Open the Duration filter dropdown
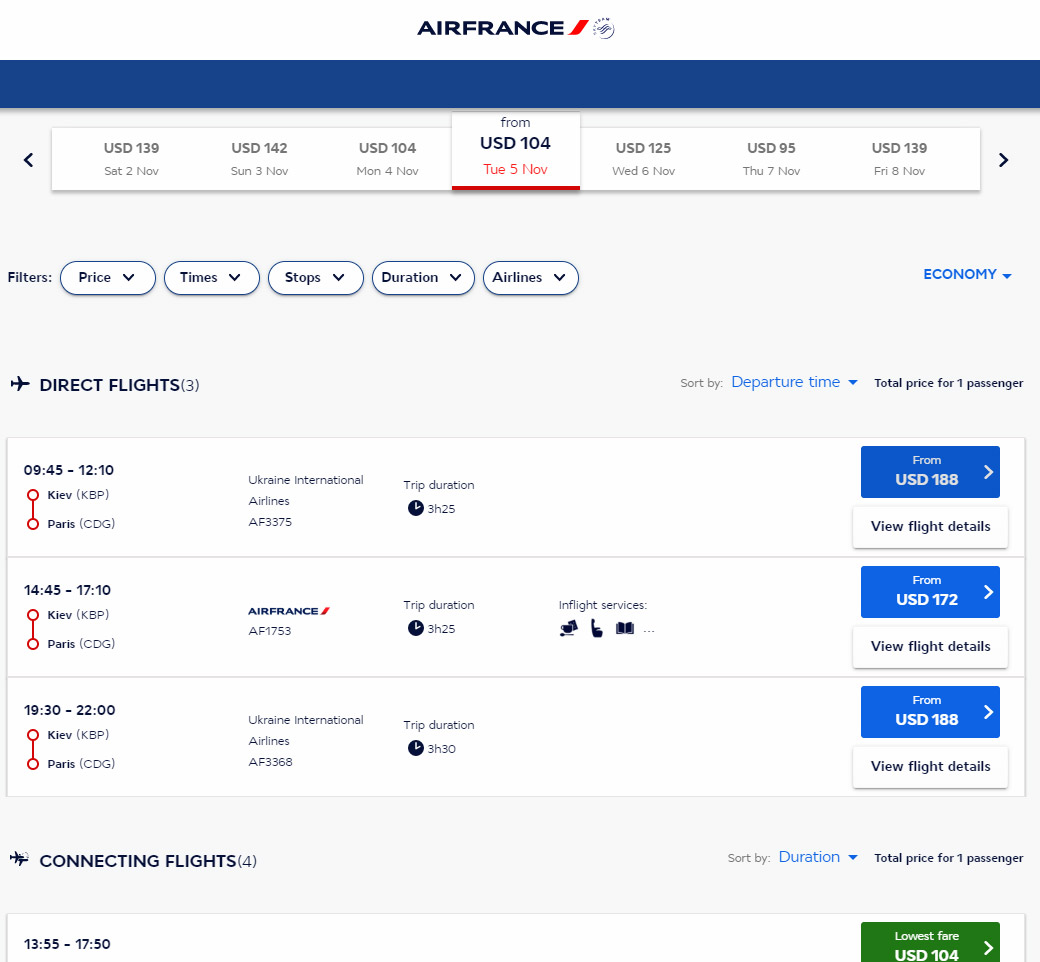This screenshot has height=962, width=1040. pyautogui.click(x=423, y=277)
